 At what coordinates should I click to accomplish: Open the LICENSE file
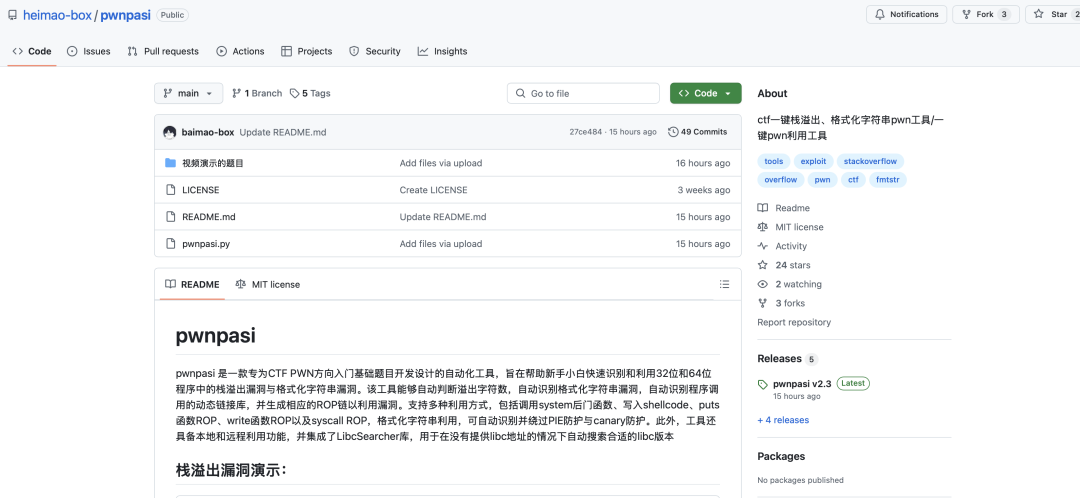[x=200, y=190]
